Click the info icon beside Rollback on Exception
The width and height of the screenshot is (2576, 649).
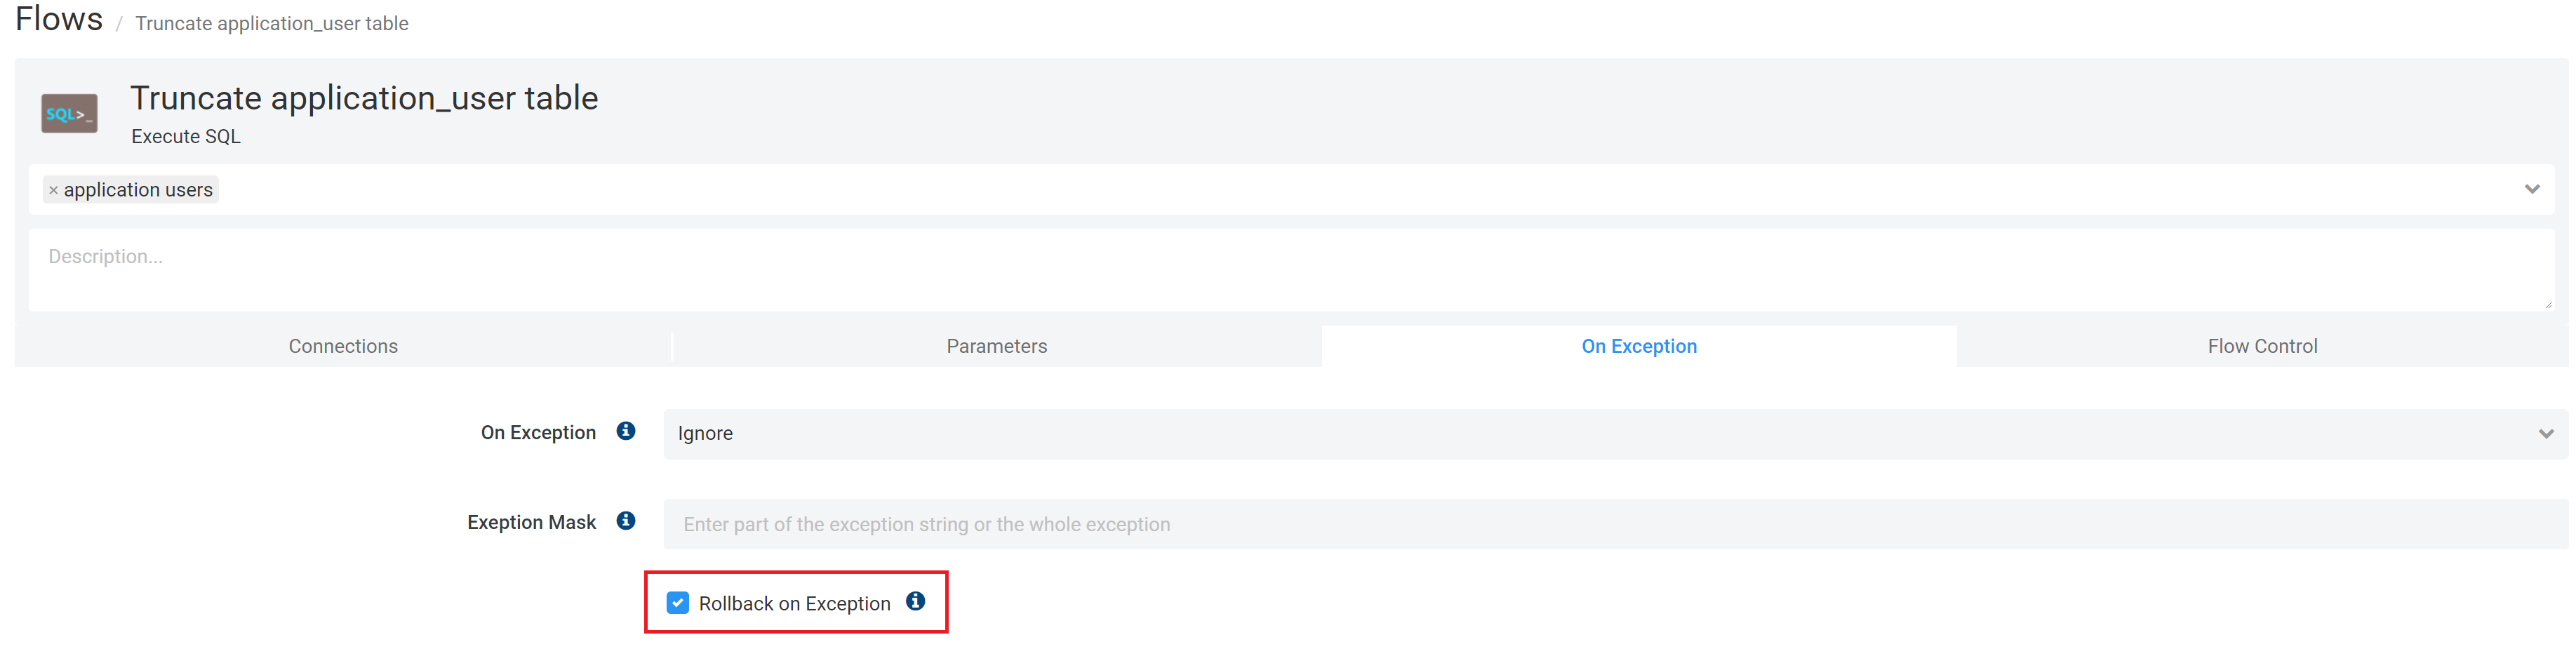(915, 602)
